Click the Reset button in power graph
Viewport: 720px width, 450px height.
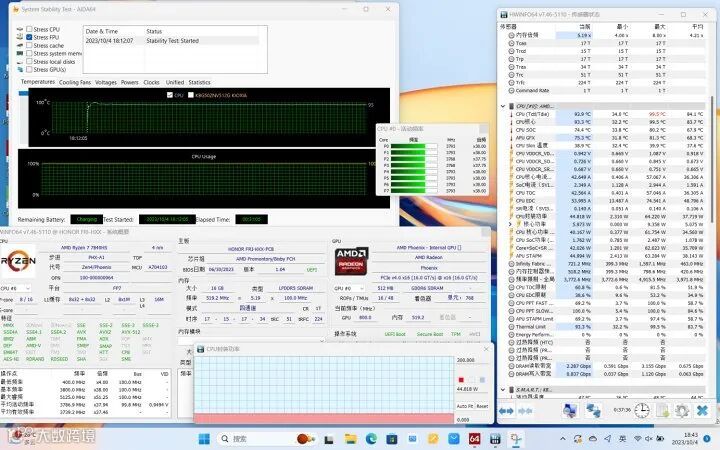[482, 406]
